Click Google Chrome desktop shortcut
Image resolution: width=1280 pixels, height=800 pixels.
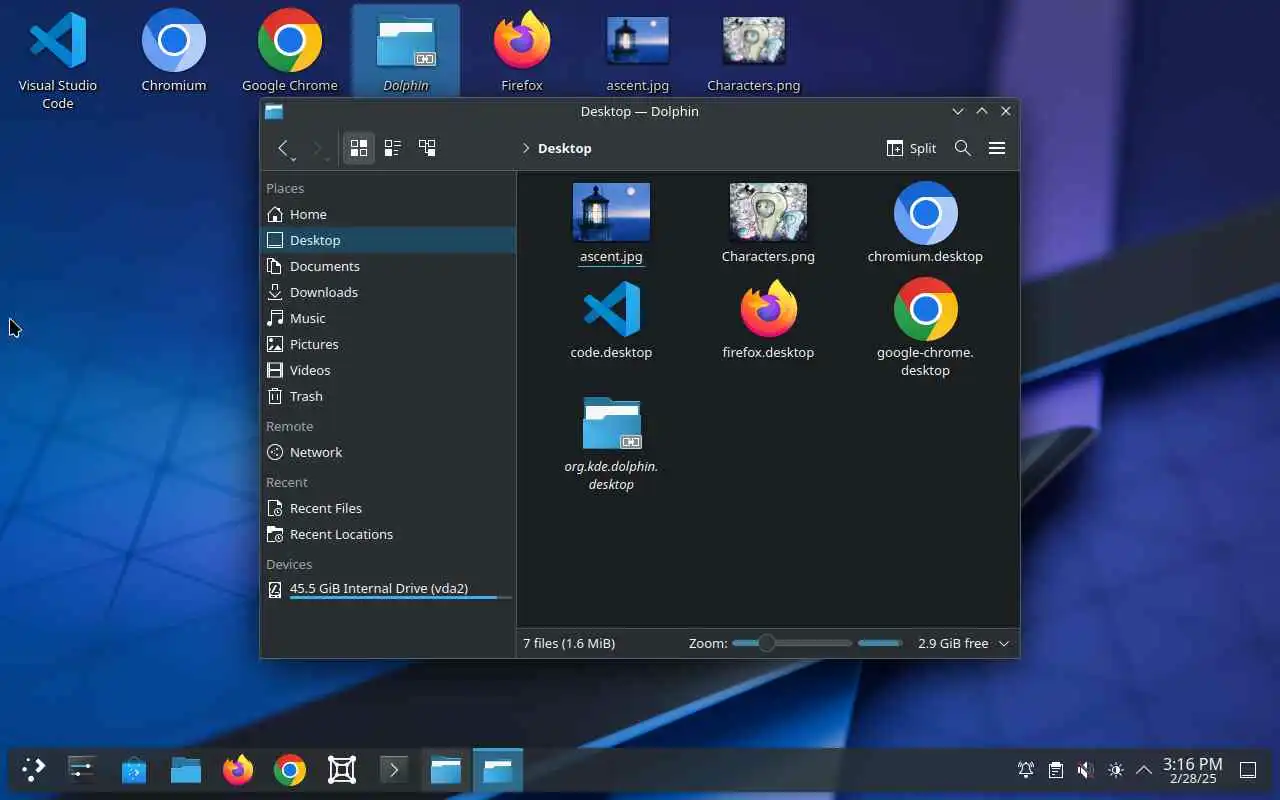point(290,50)
